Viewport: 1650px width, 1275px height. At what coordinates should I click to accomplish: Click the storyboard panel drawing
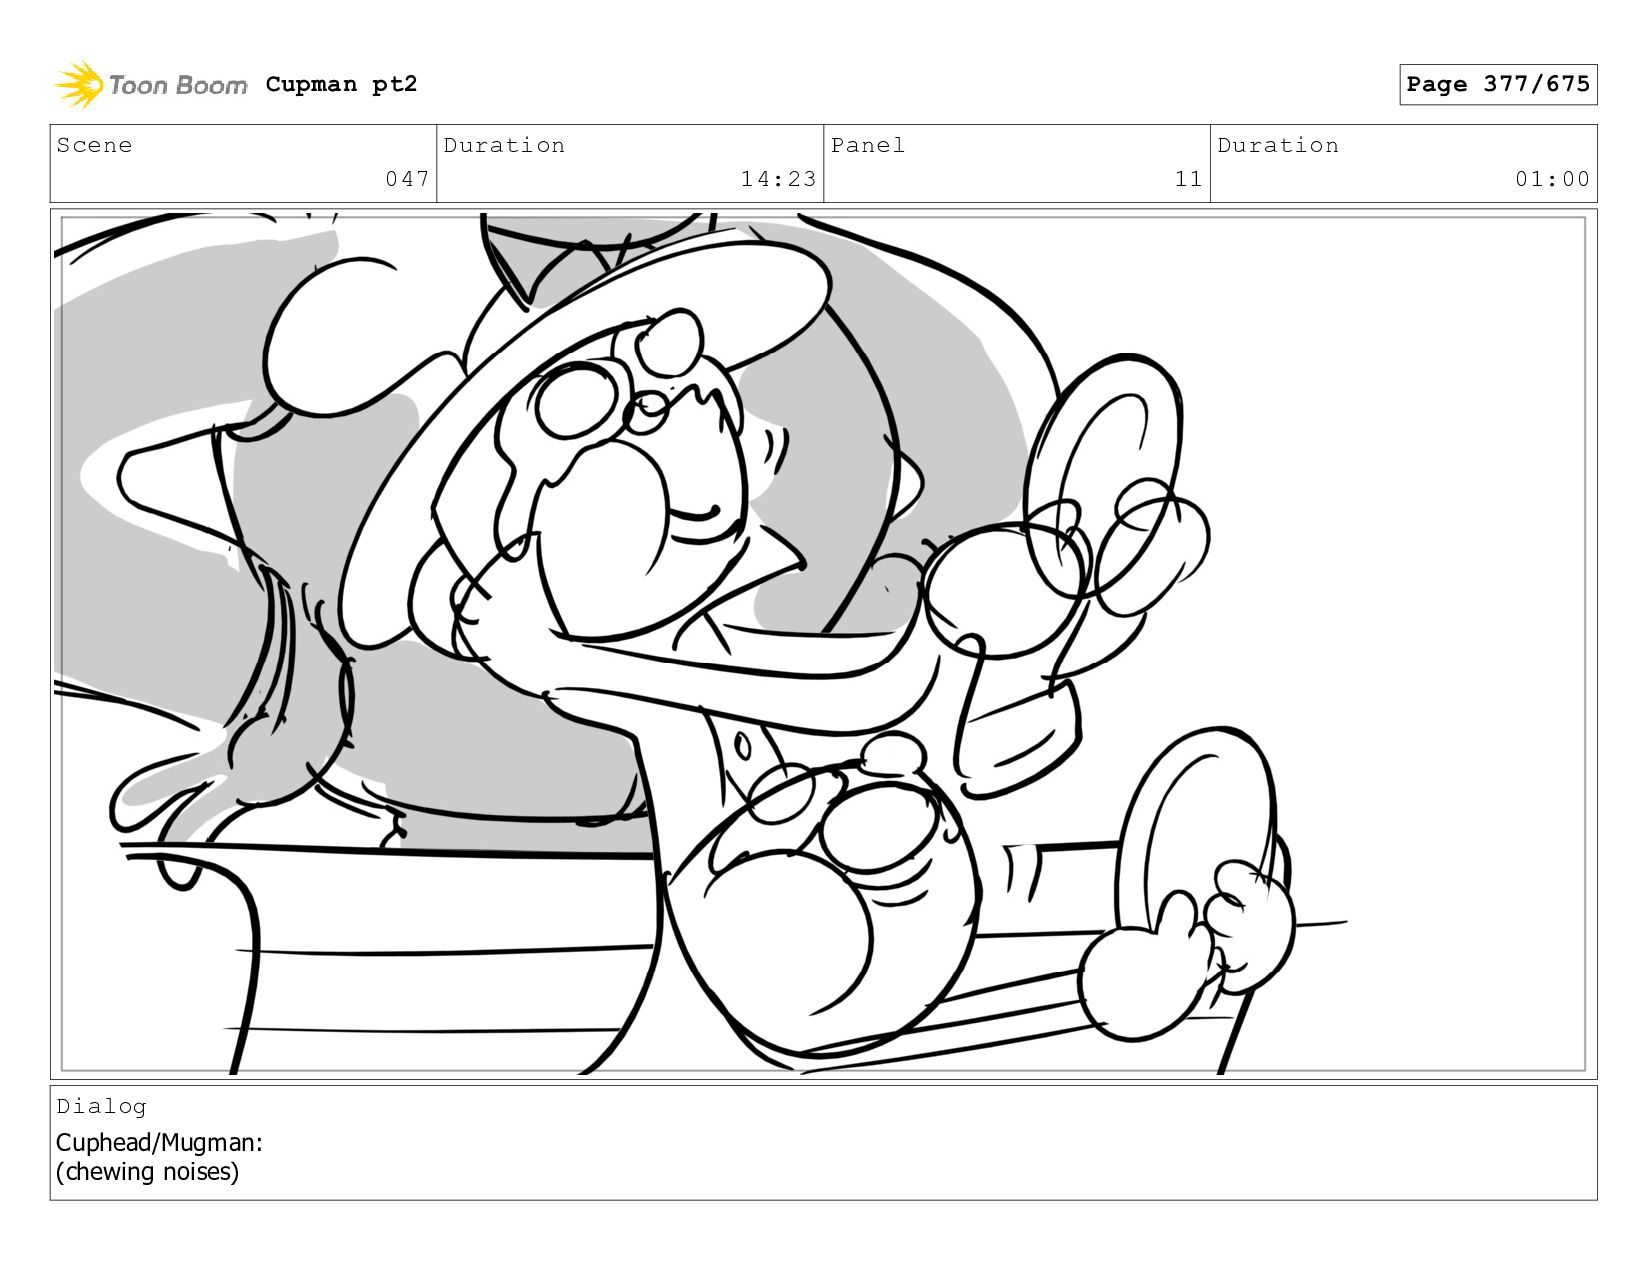pos(823,644)
